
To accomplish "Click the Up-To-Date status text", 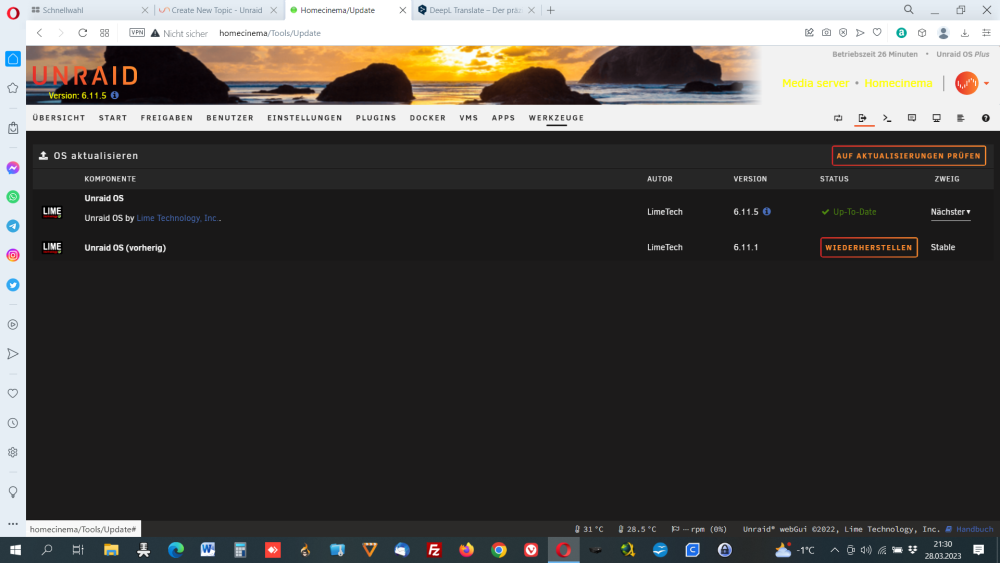I will (x=855, y=212).
